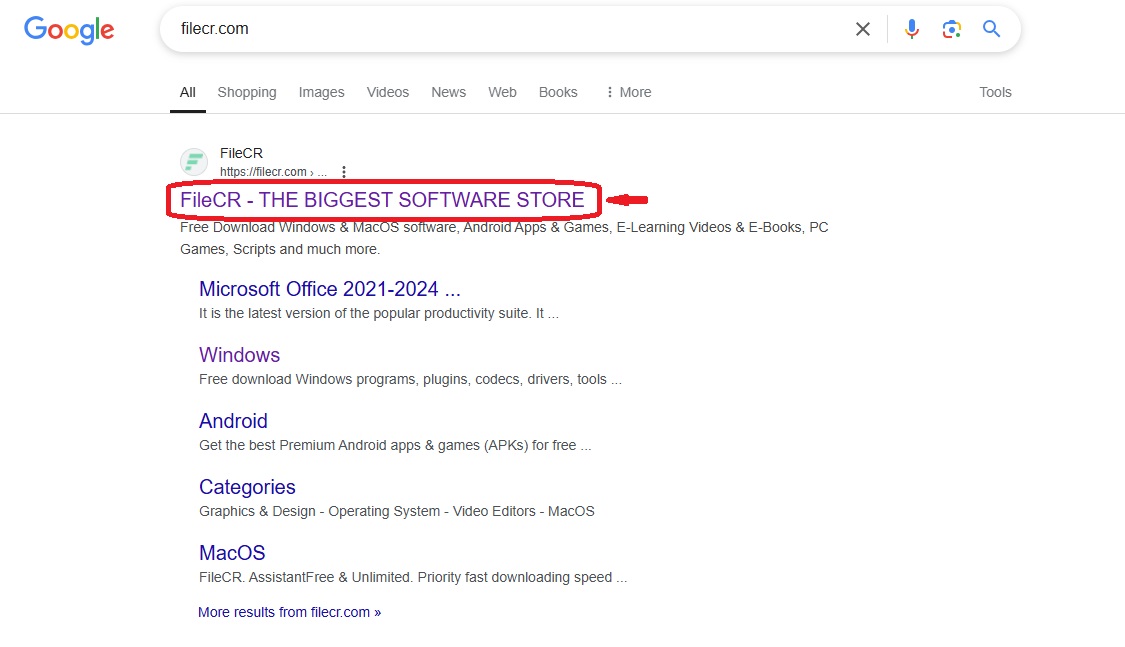This screenshot has width=1125, height=647.
Task: Click More results from filecr.com
Action: 289,612
